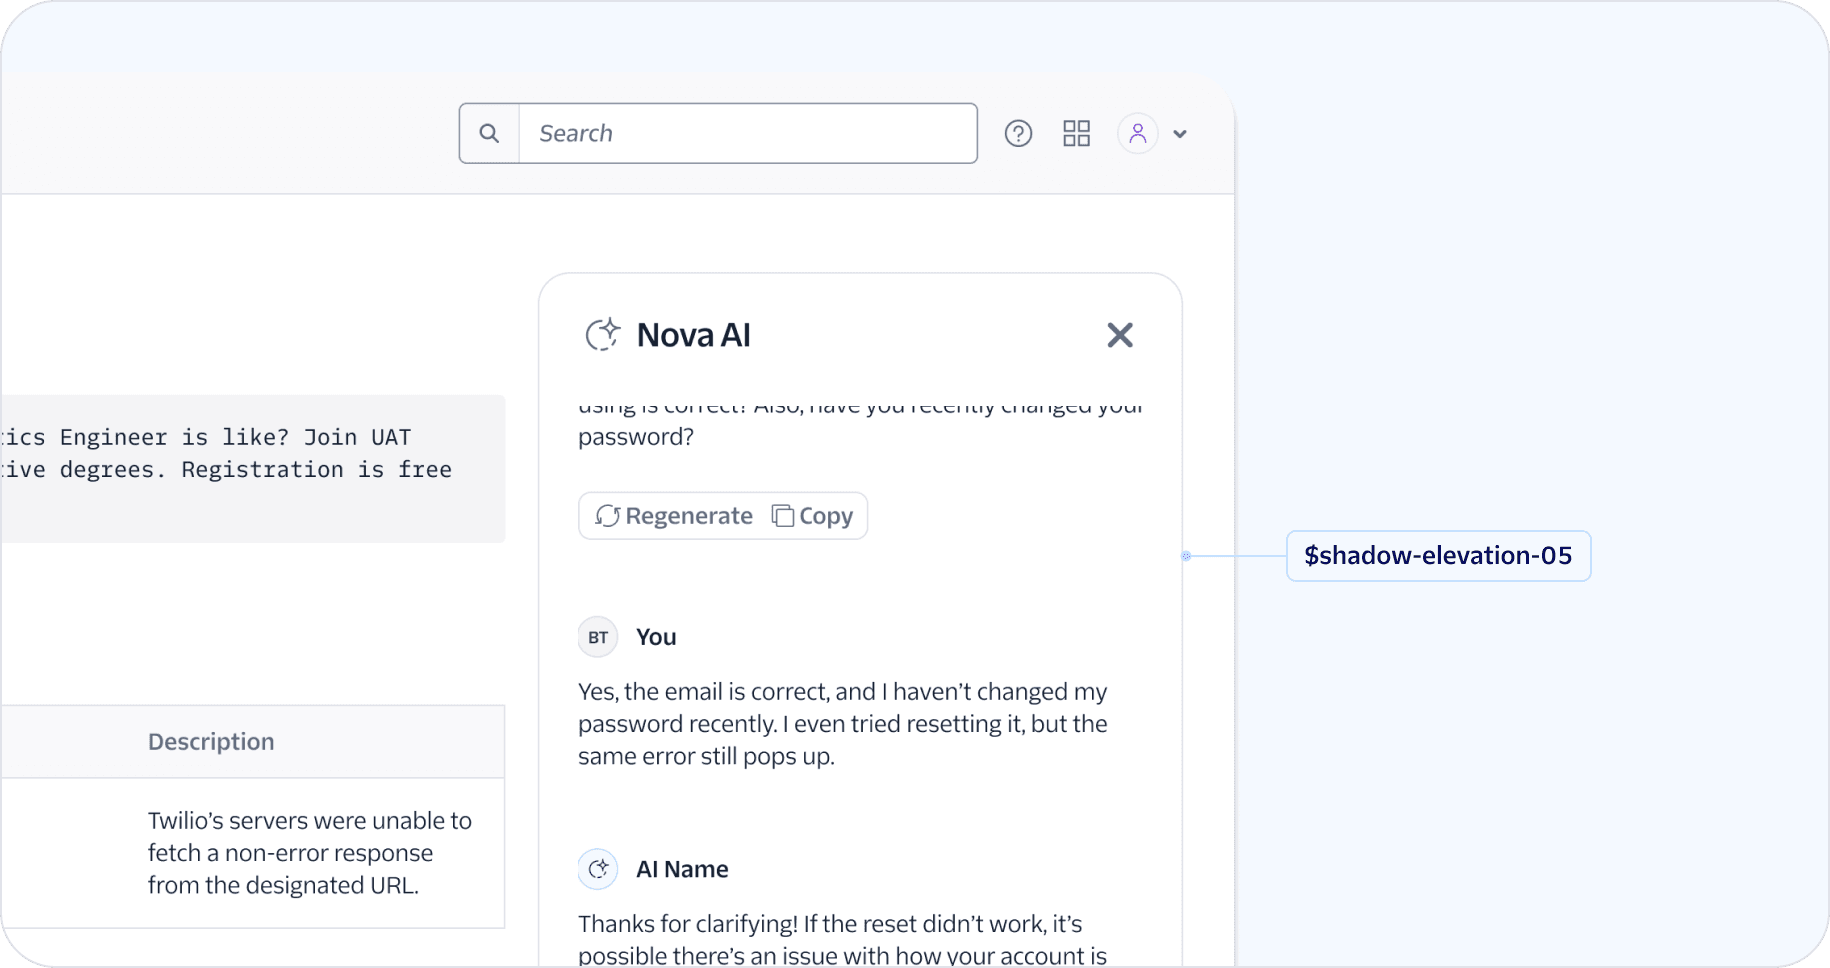Open the help question mark icon

click(1018, 133)
